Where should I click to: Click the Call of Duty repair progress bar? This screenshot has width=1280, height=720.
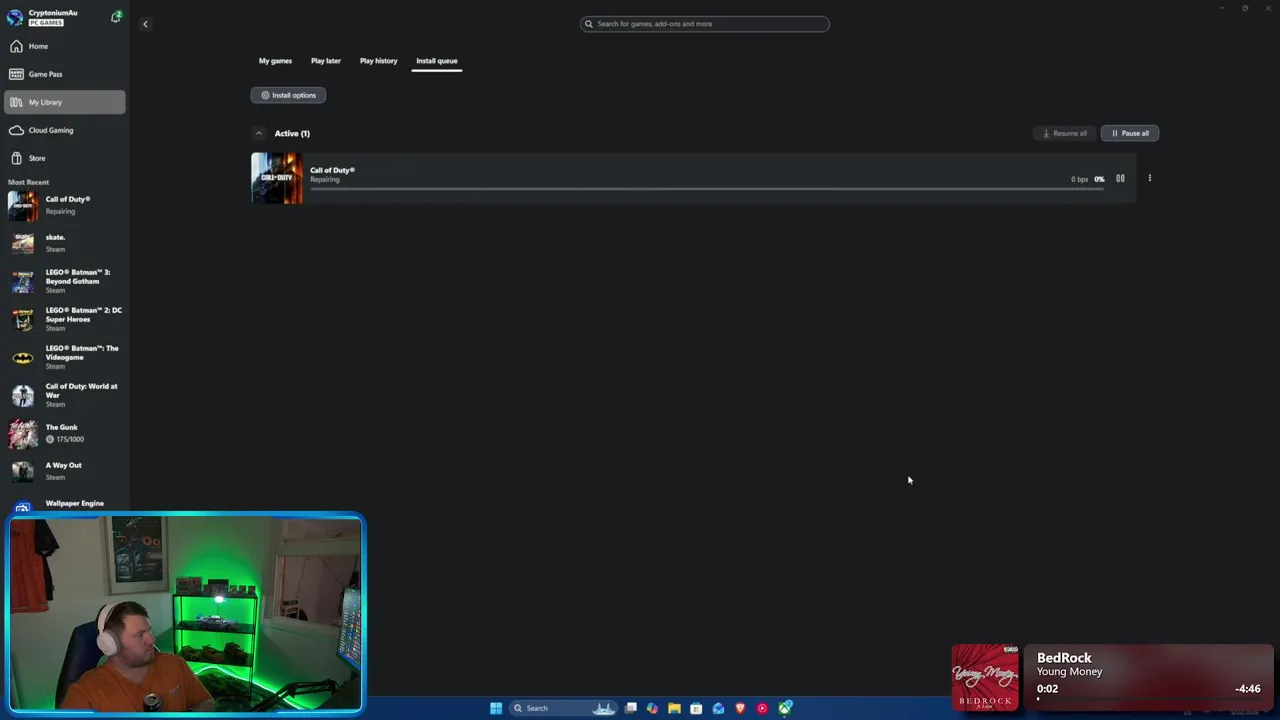(707, 188)
